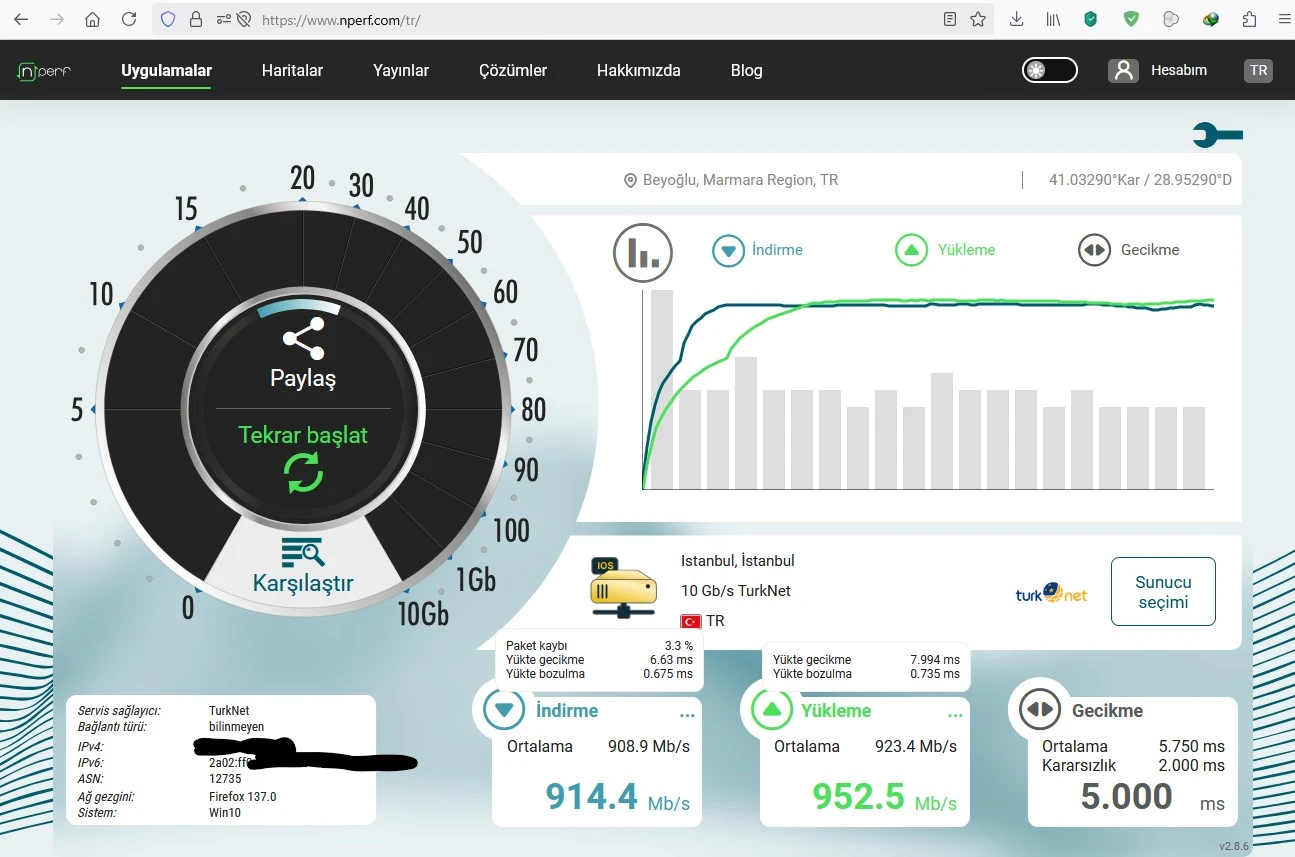
Task: Click the browser home button
Action: tap(92, 19)
